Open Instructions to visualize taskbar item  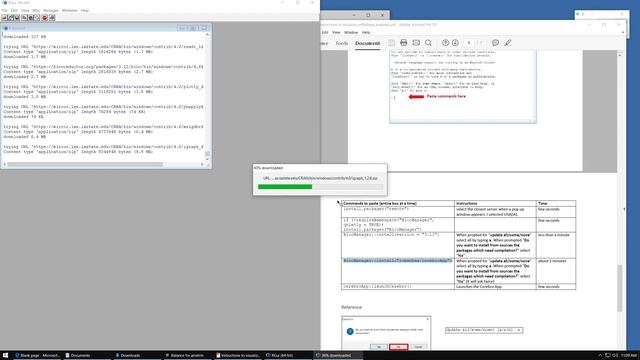click(x=238, y=356)
